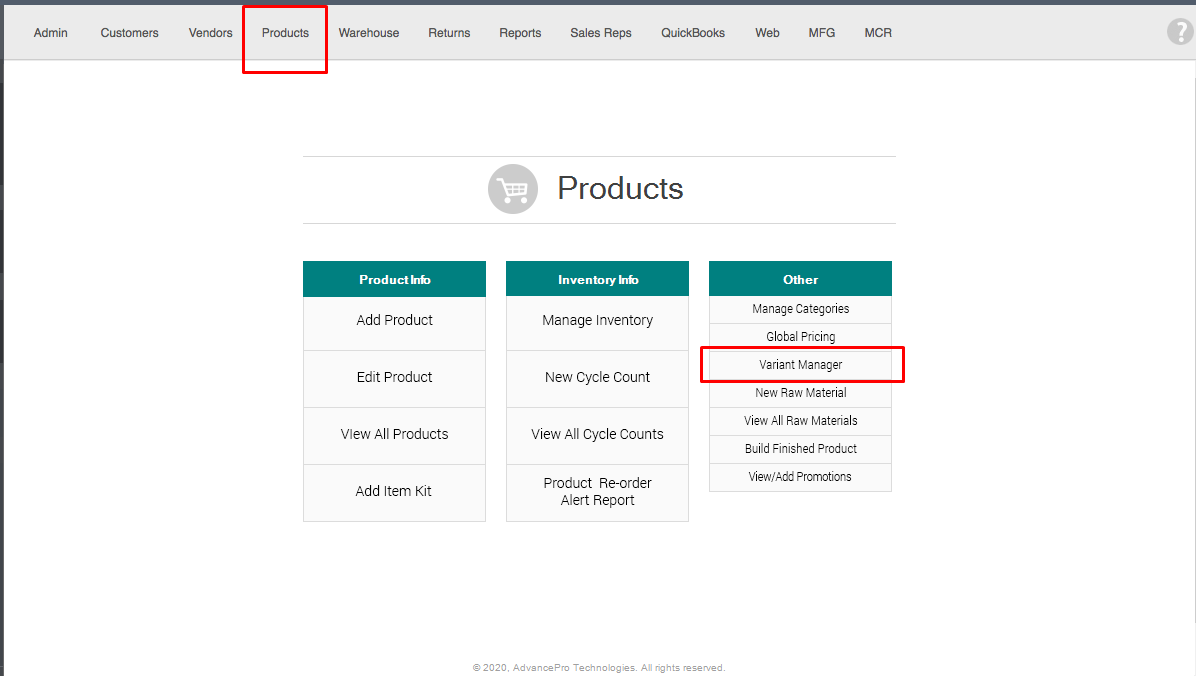
Task: Go to View/Add Promotions
Action: (800, 477)
